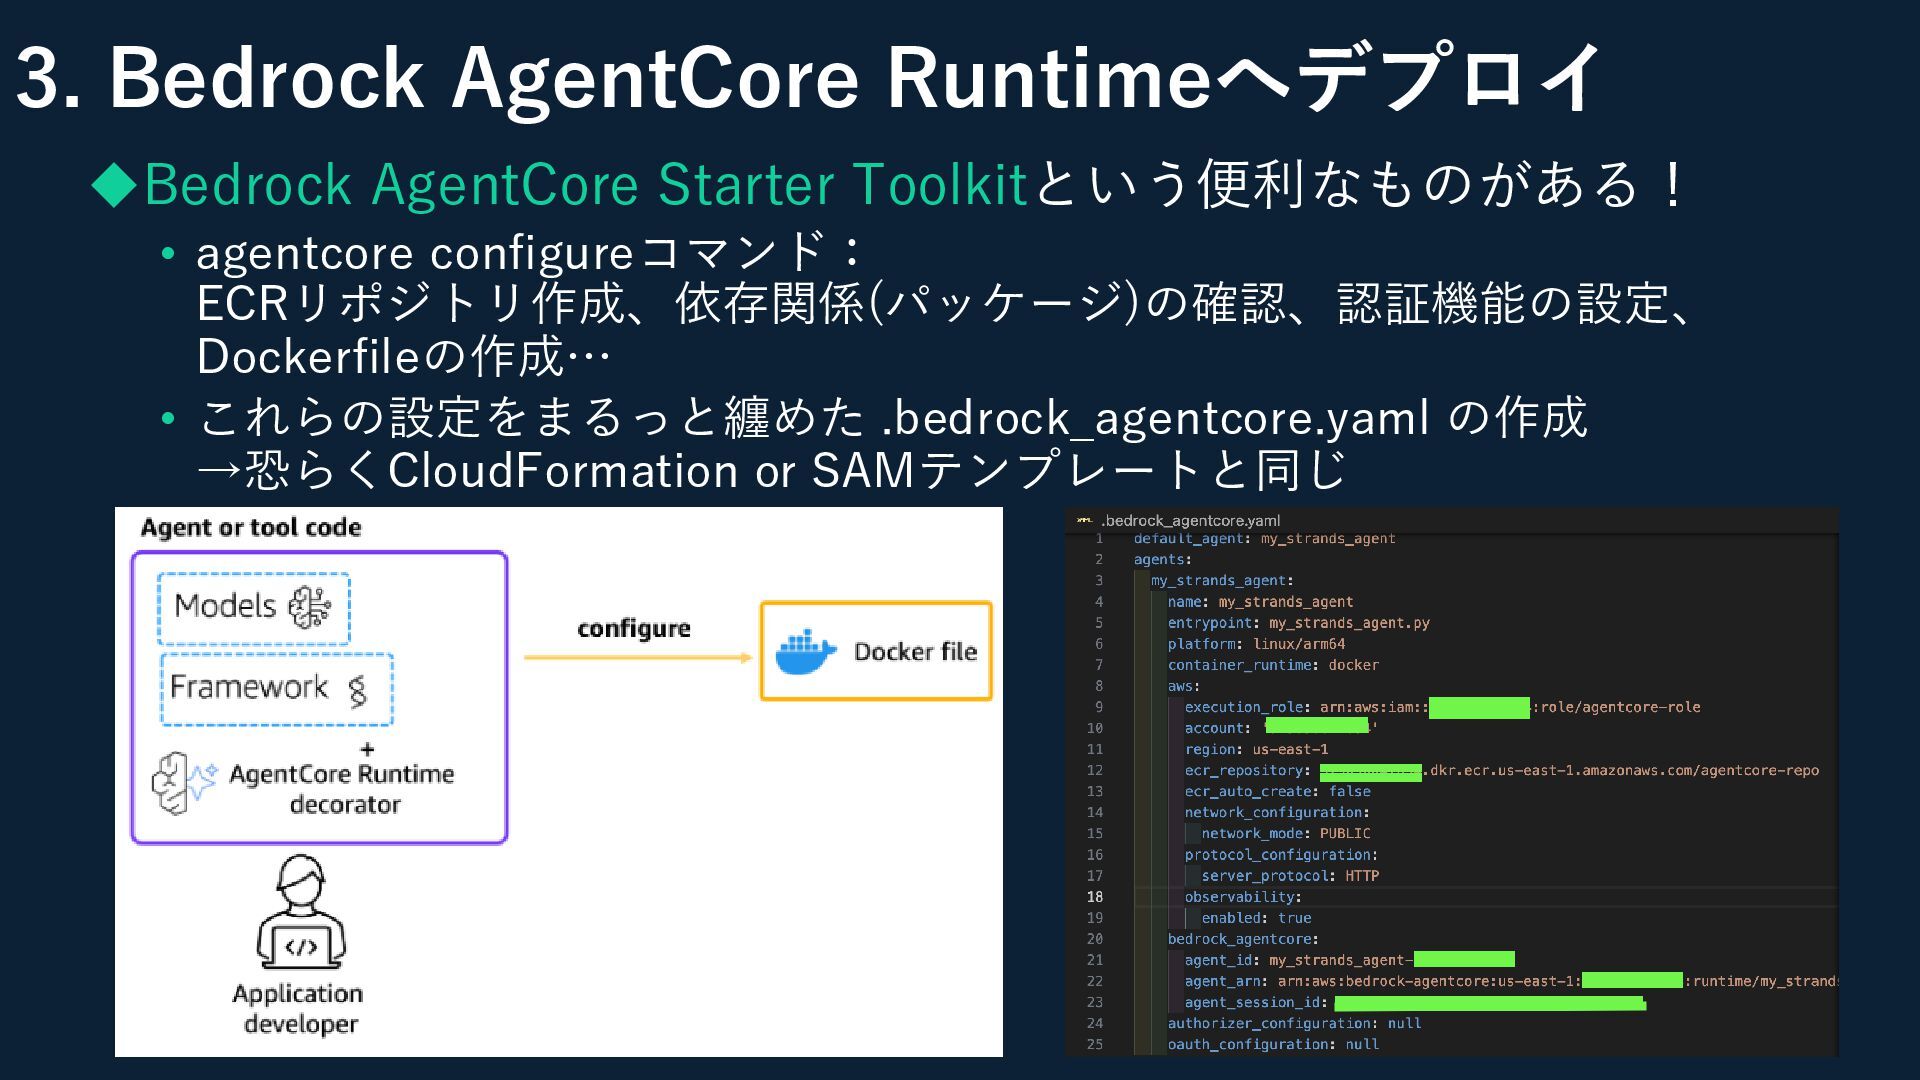Click the 'configure' arrow label
The image size is (1920, 1080).
click(634, 629)
